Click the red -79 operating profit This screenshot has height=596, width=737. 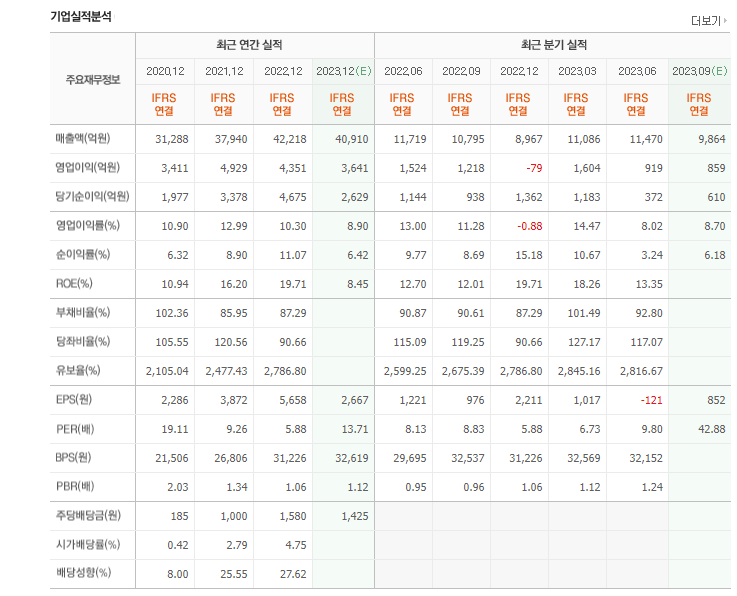[534, 168]
